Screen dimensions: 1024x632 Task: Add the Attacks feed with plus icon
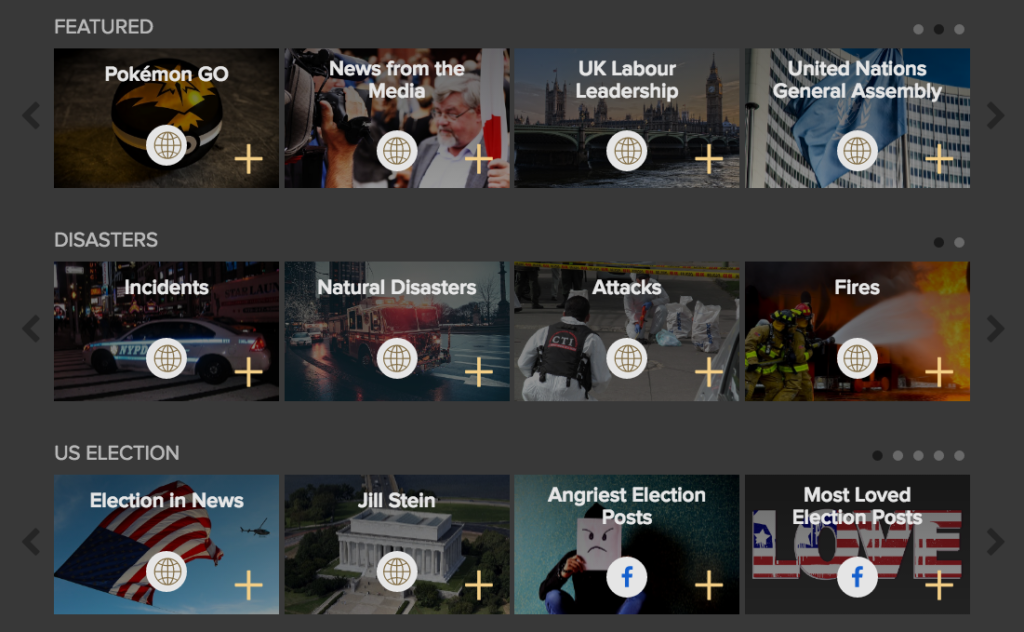[x=708, y=372]
